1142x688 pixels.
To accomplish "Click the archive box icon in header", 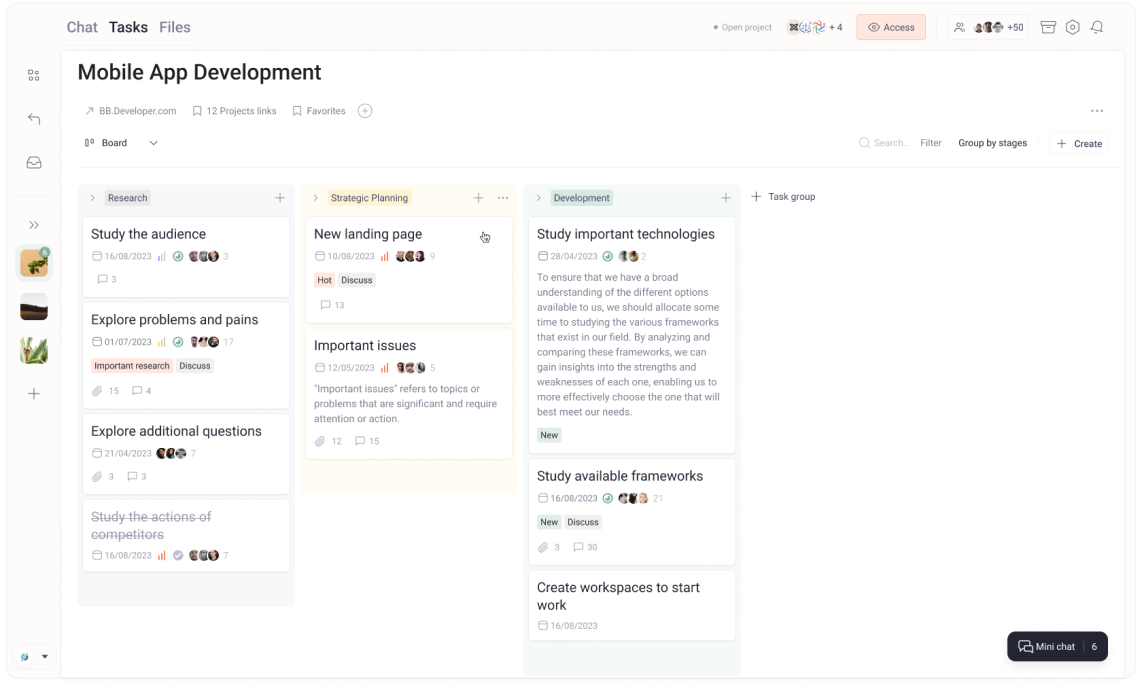I will pos(1048,27).
